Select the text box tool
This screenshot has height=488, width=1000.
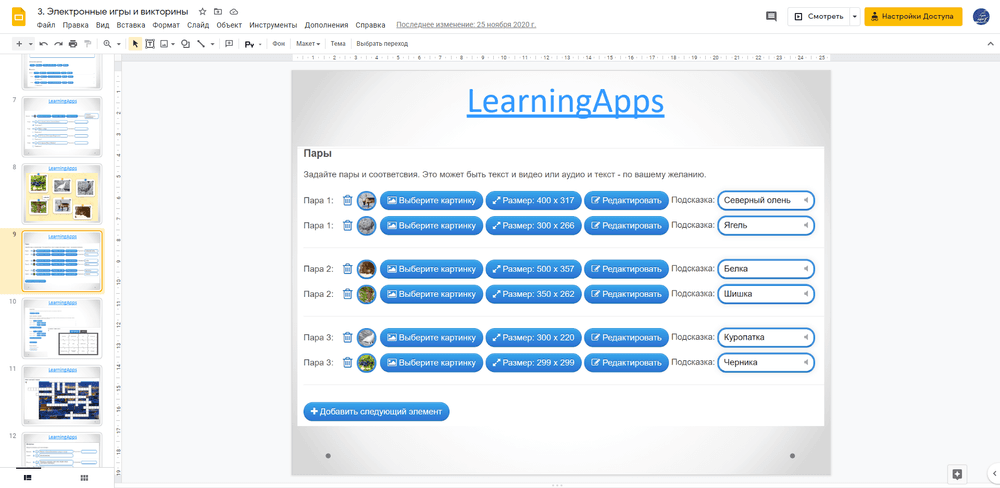click(150, 44)
